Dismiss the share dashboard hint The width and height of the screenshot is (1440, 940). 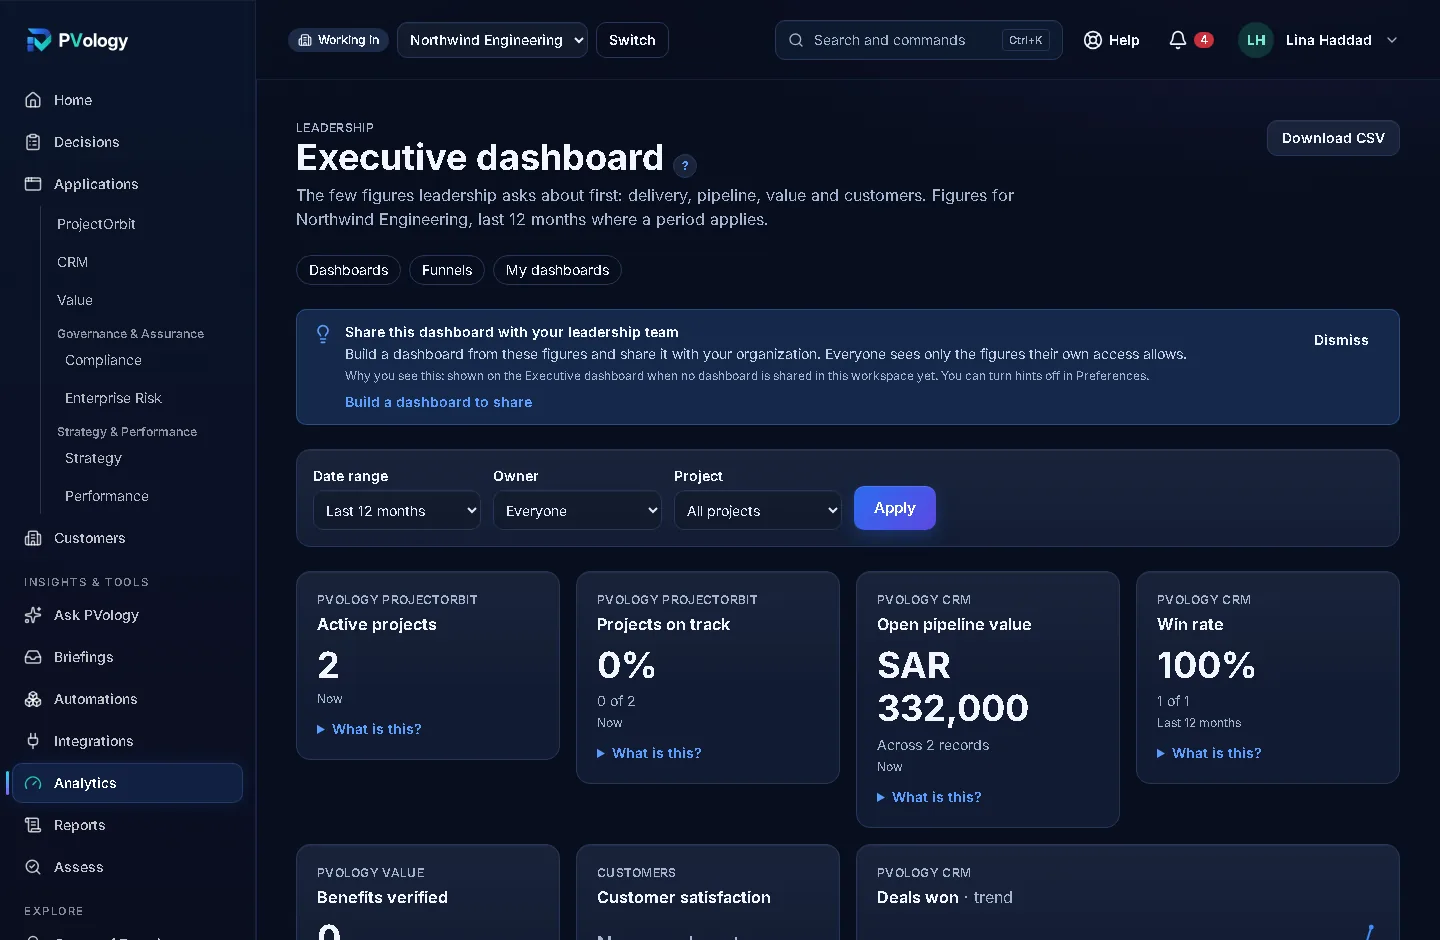pos(1341,340)
